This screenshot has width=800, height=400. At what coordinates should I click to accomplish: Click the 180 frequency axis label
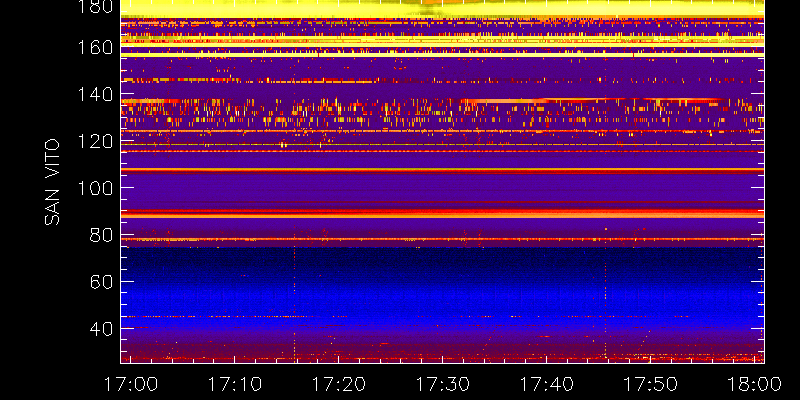pos(96,7)
